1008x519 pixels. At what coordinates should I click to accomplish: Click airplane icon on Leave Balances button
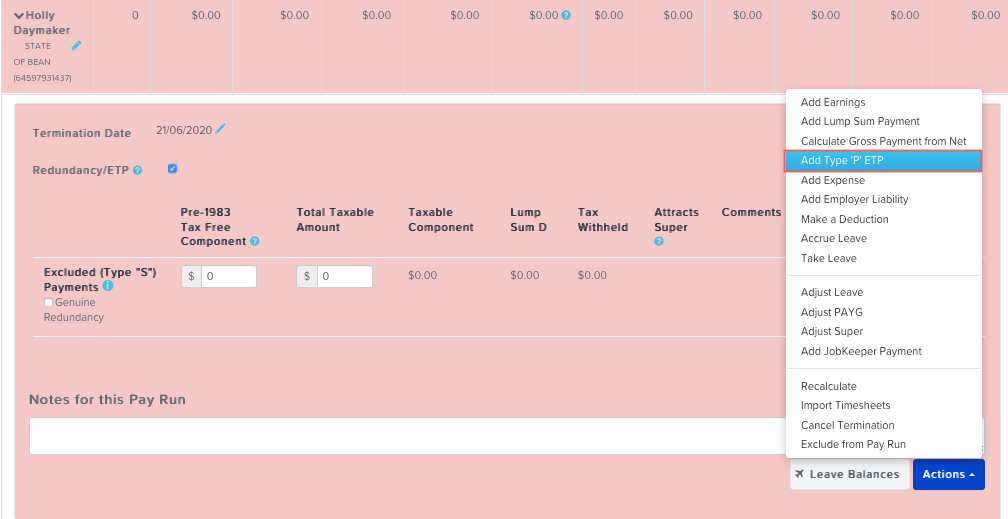click(x=800, y=474)
